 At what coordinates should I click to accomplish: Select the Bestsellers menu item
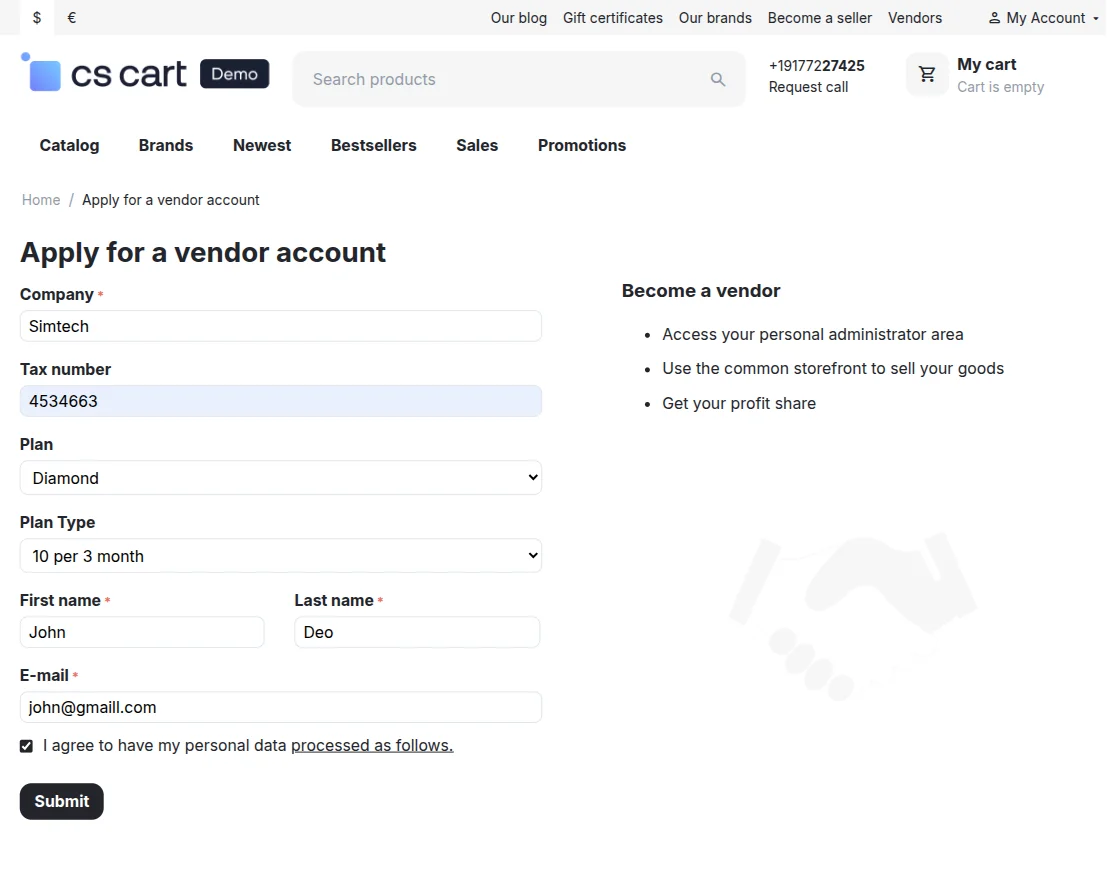(x=373, y=145)
